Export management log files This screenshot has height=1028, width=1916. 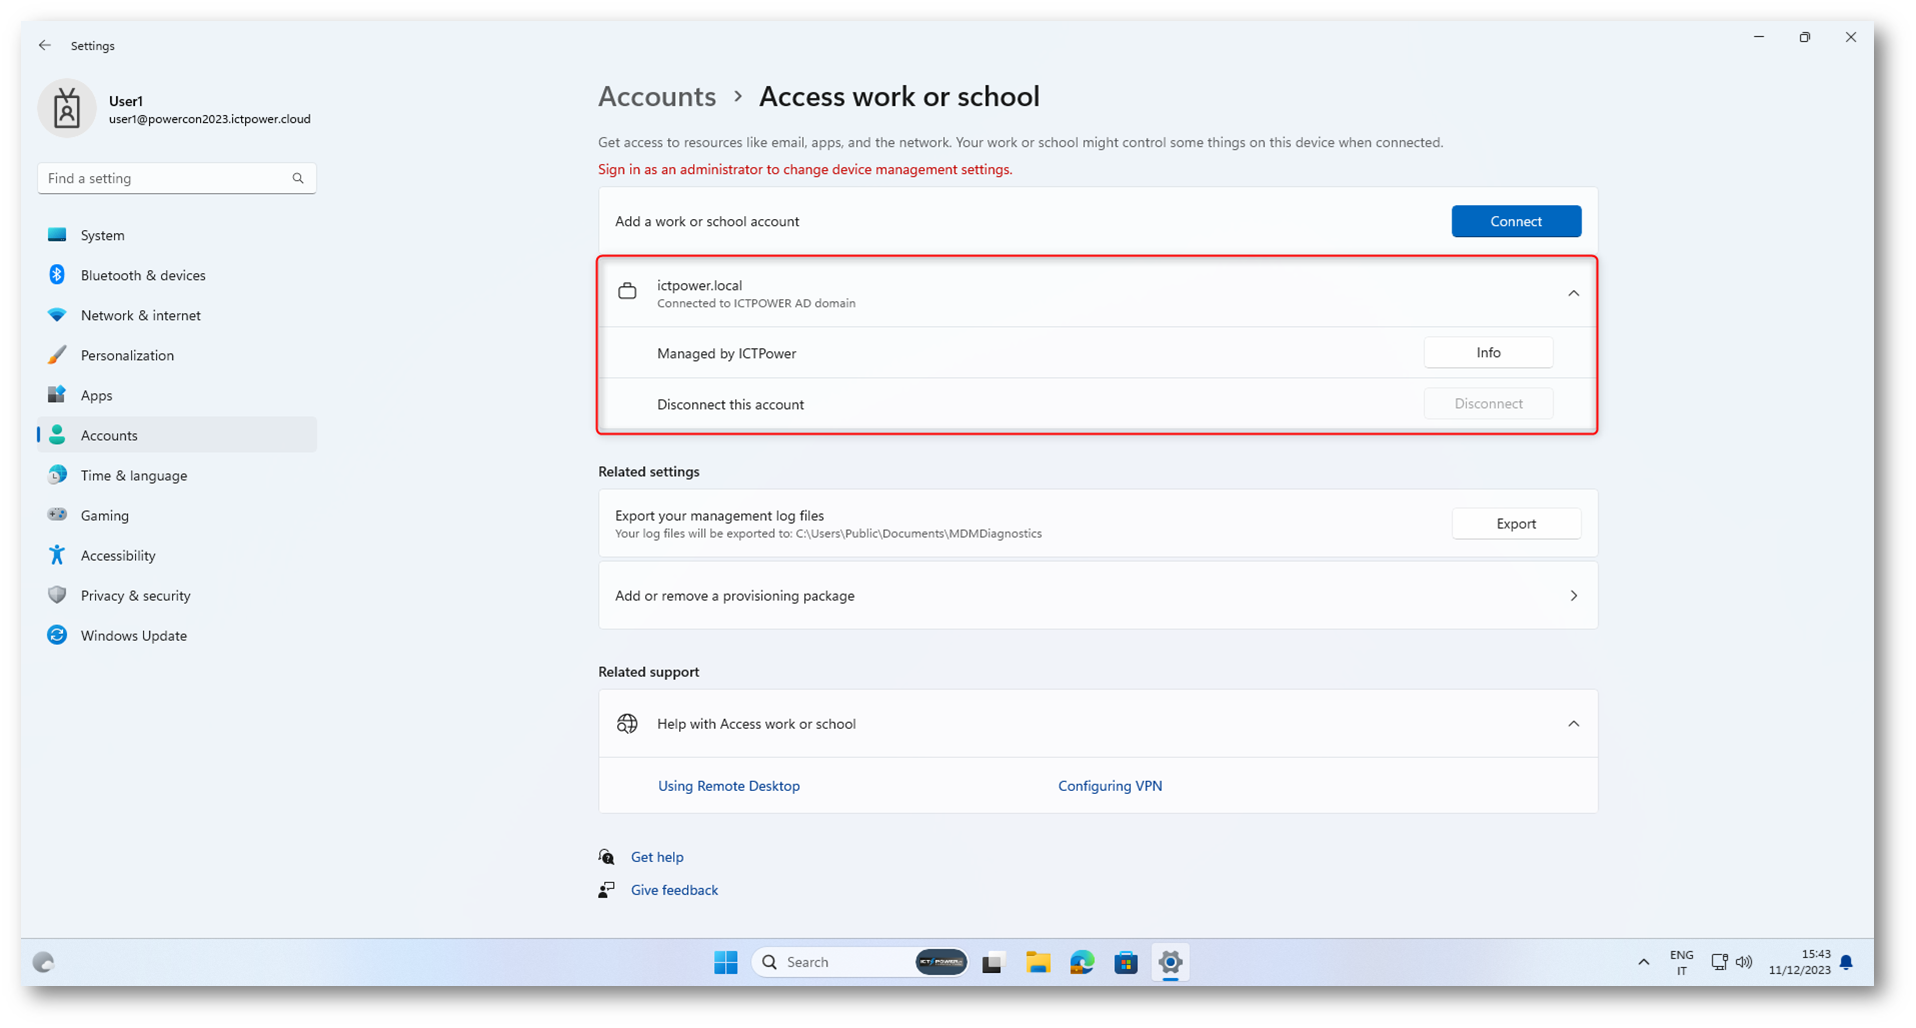[1516, 524]
